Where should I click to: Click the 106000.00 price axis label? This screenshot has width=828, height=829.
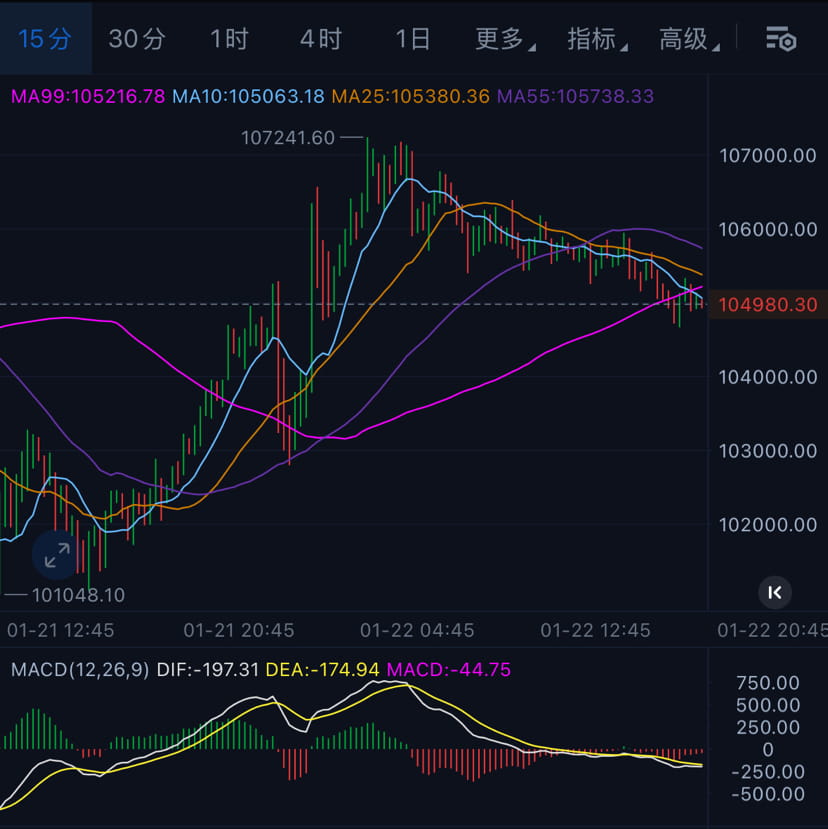coord(768,229)
